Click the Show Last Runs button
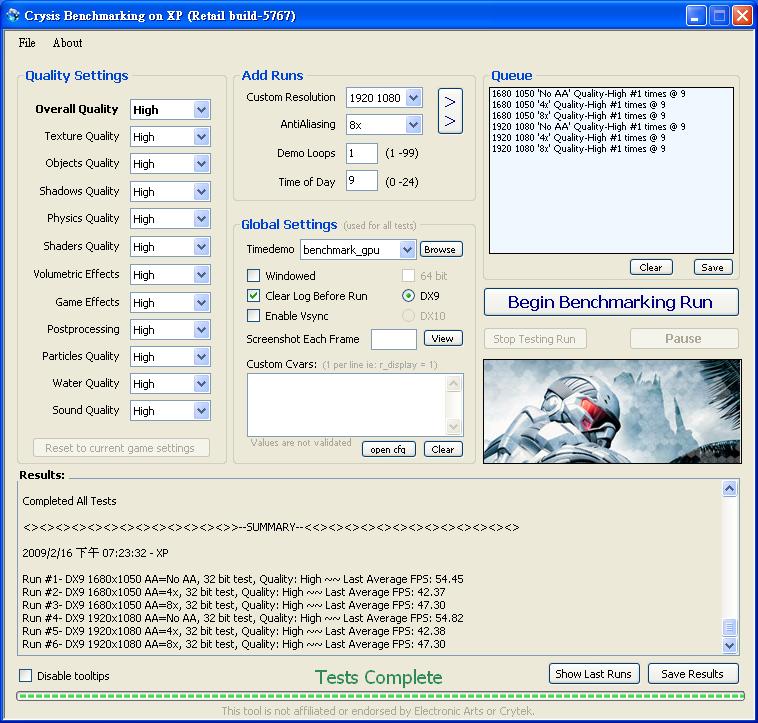This screenshot has height=723, width=758. click(593, 674)
